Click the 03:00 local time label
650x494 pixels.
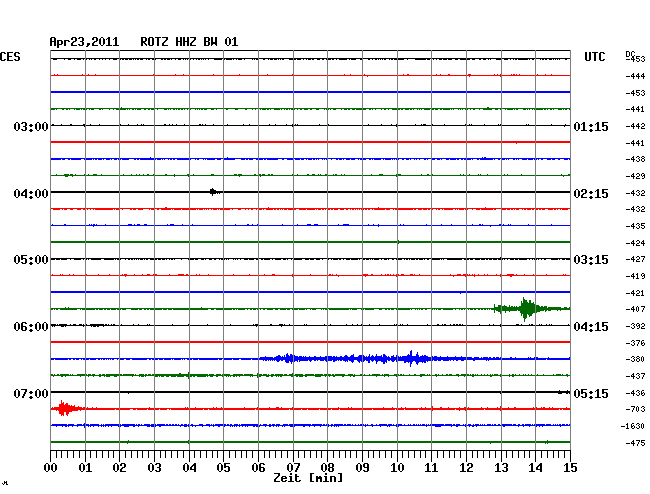tap(31, 126)
